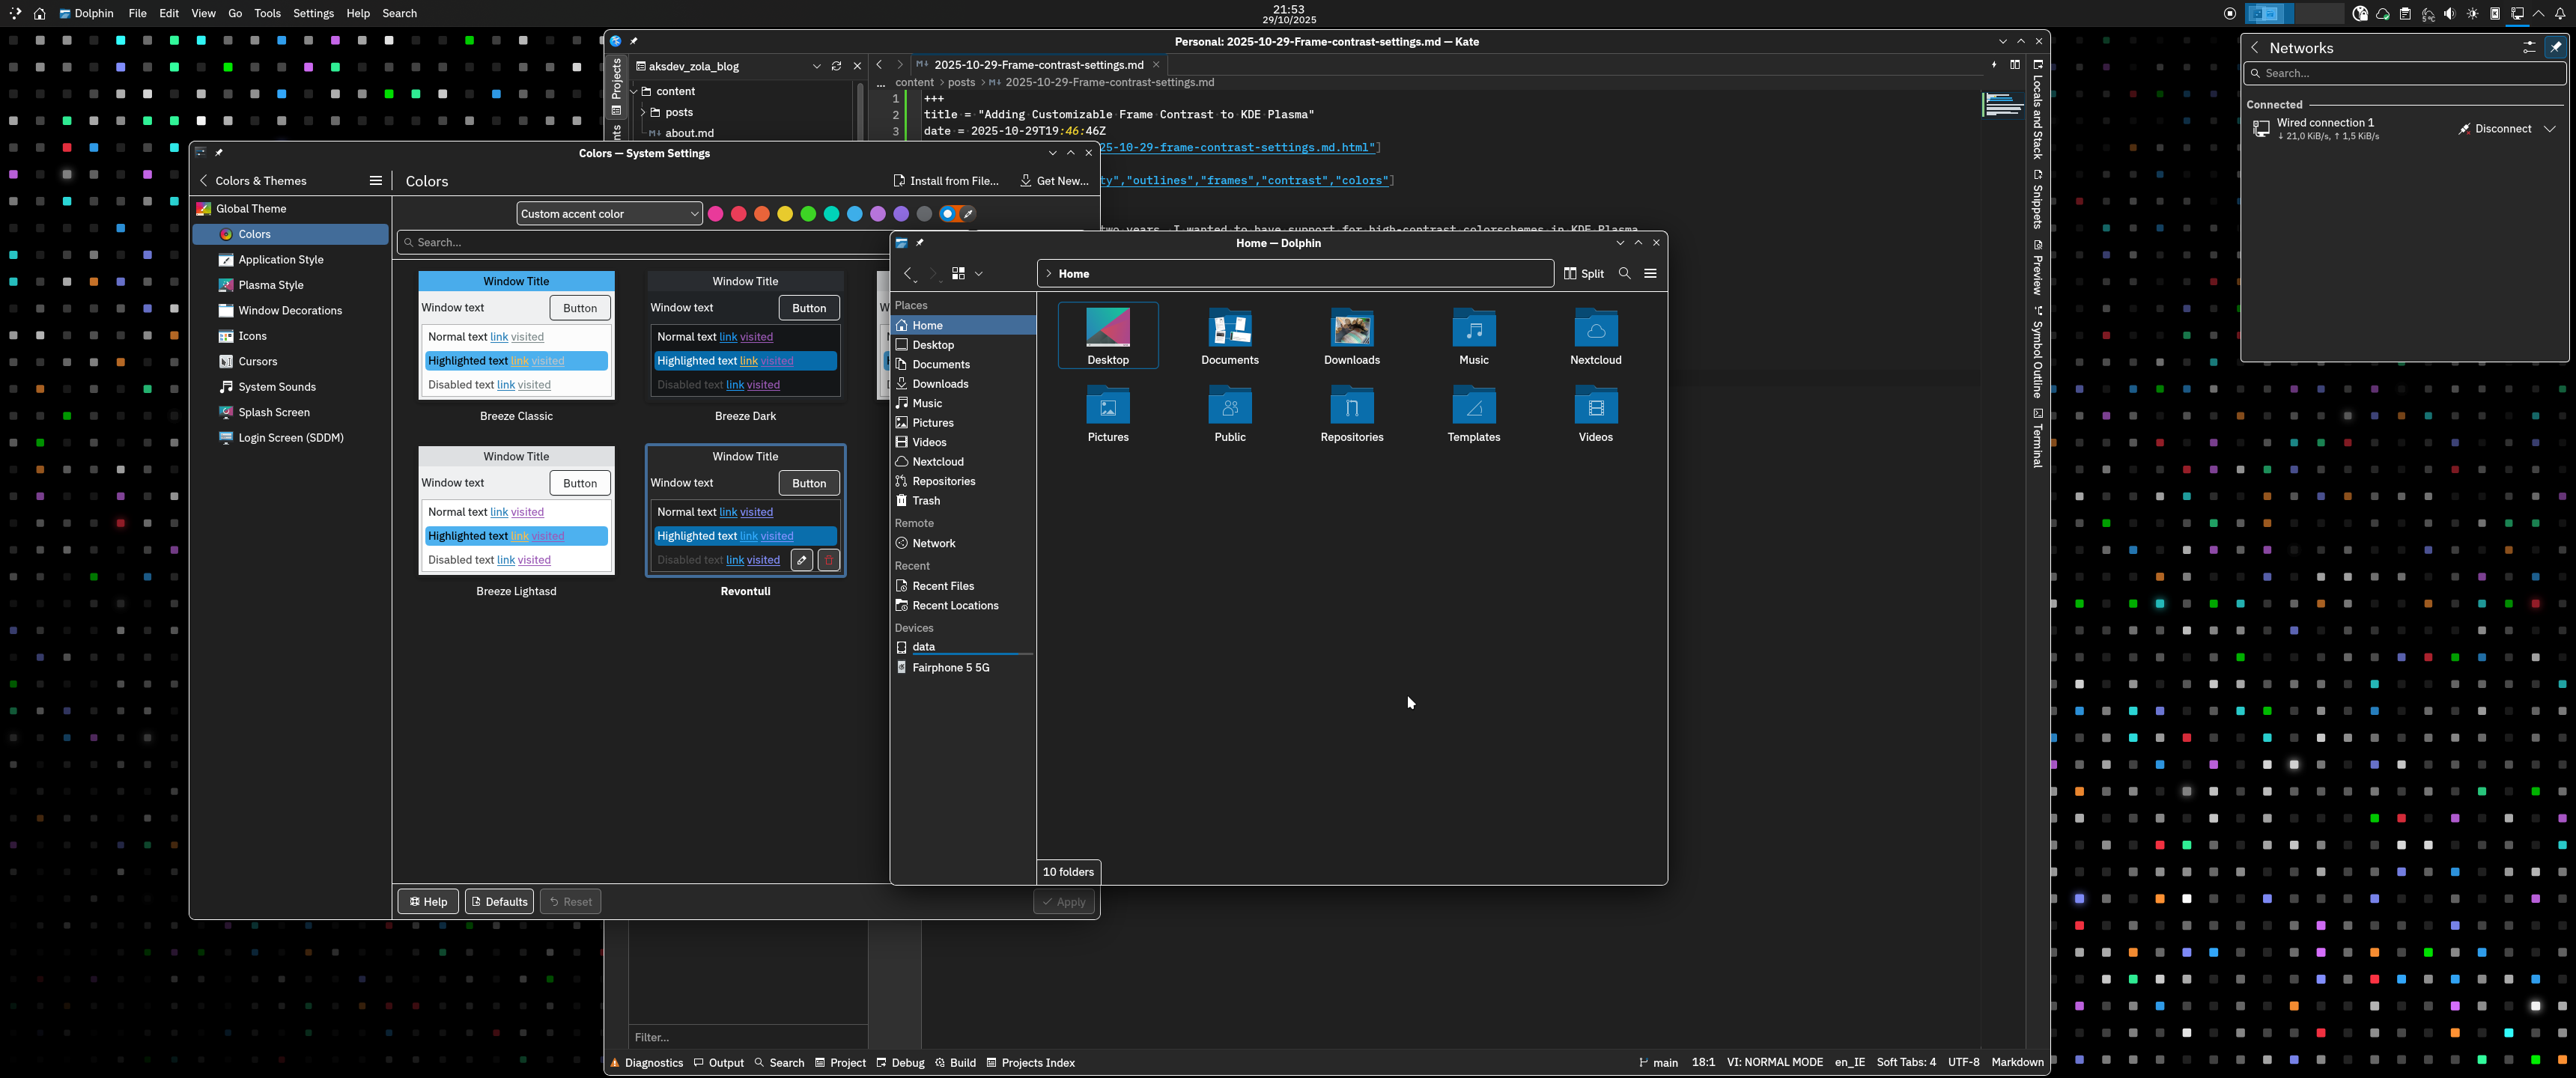This screenshot has height=1078, width=2576.
Task: Open Dolphin's search magnifier icon
Action: tap(1624, 273)
